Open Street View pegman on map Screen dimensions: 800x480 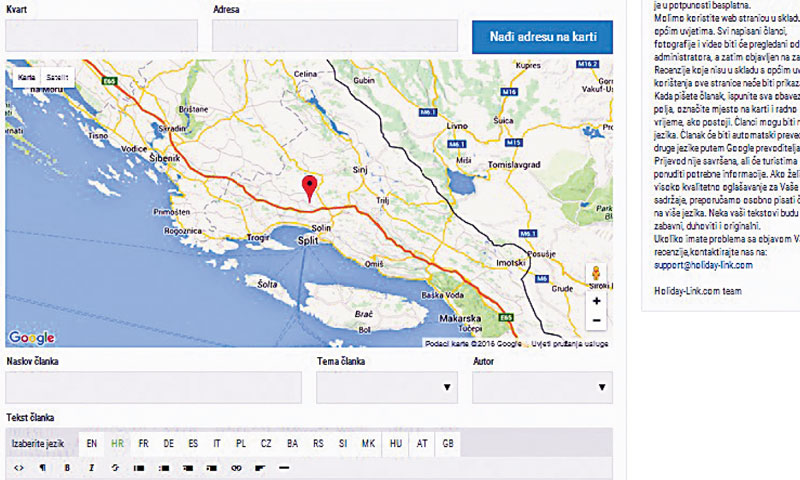click(x=596, y=275)
